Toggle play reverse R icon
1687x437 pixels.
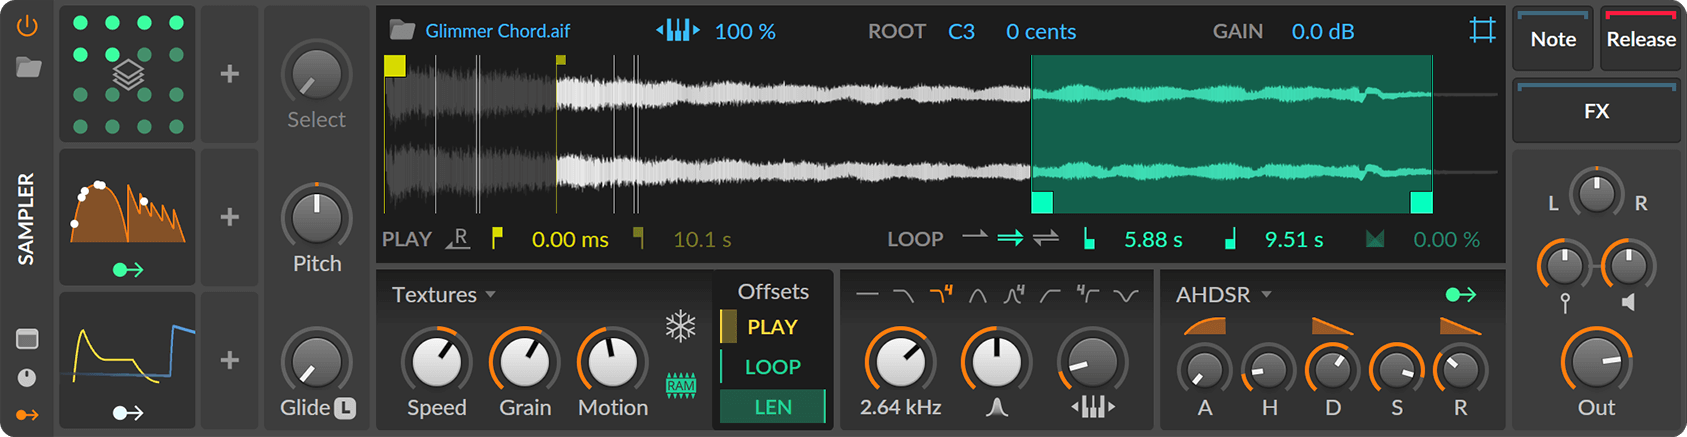tap(458, 239)
